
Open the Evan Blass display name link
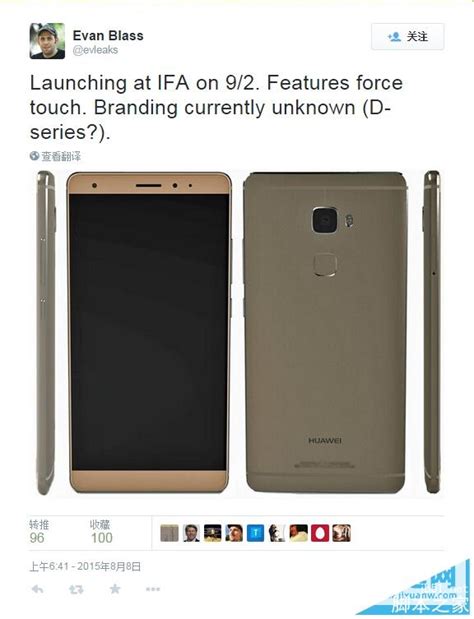coord(108,36)
